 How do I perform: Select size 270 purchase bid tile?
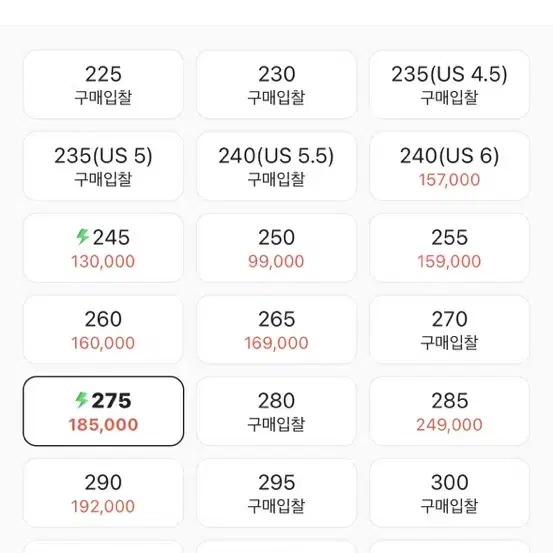point(449,330)
